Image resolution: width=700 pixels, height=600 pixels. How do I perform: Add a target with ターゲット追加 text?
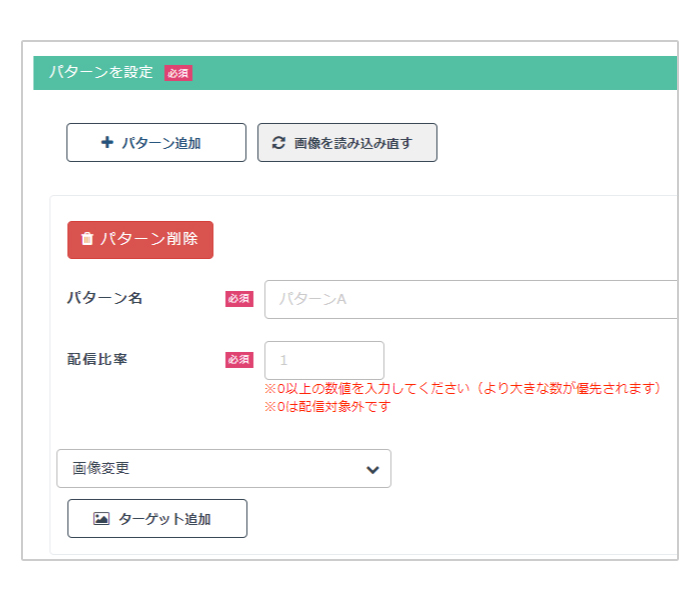point(165,519)
